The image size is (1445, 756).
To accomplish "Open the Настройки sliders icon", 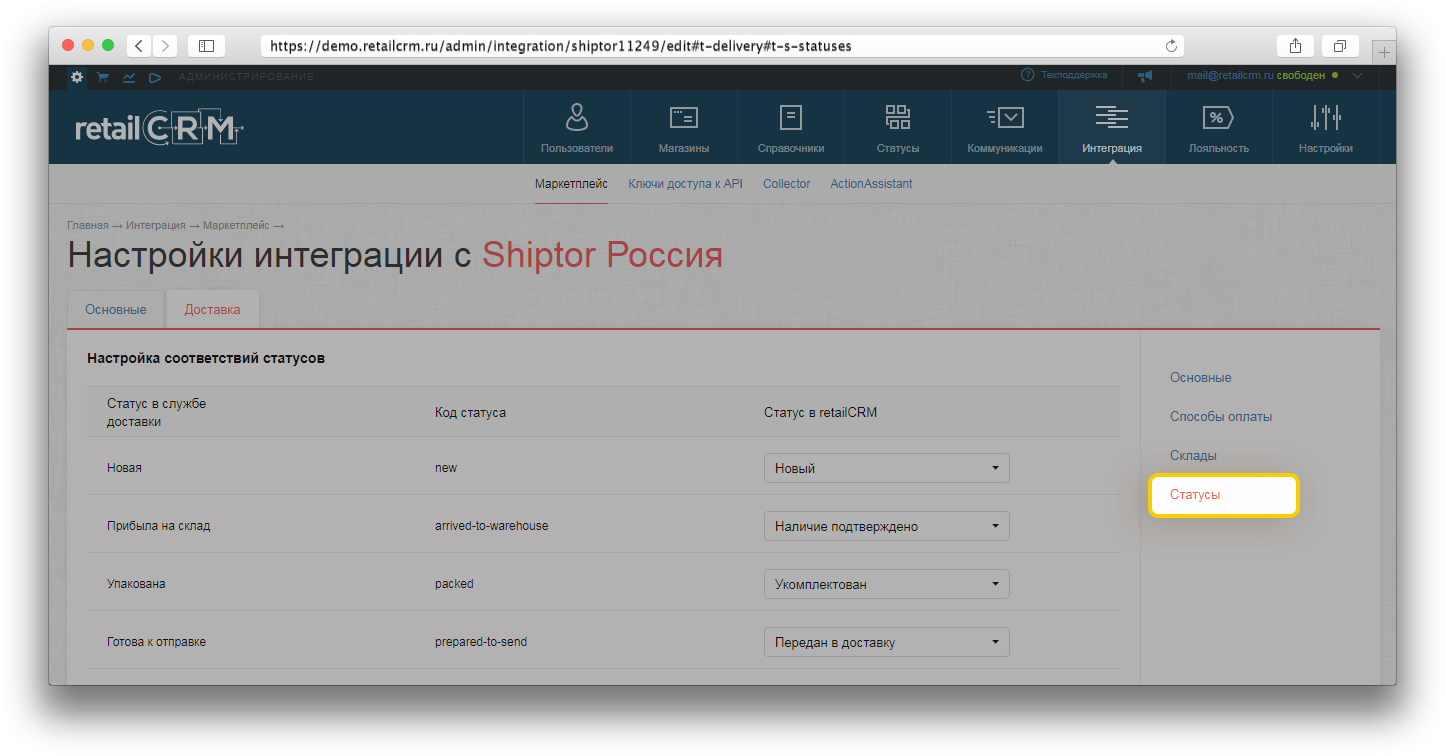I will (x=1325, y=118).
